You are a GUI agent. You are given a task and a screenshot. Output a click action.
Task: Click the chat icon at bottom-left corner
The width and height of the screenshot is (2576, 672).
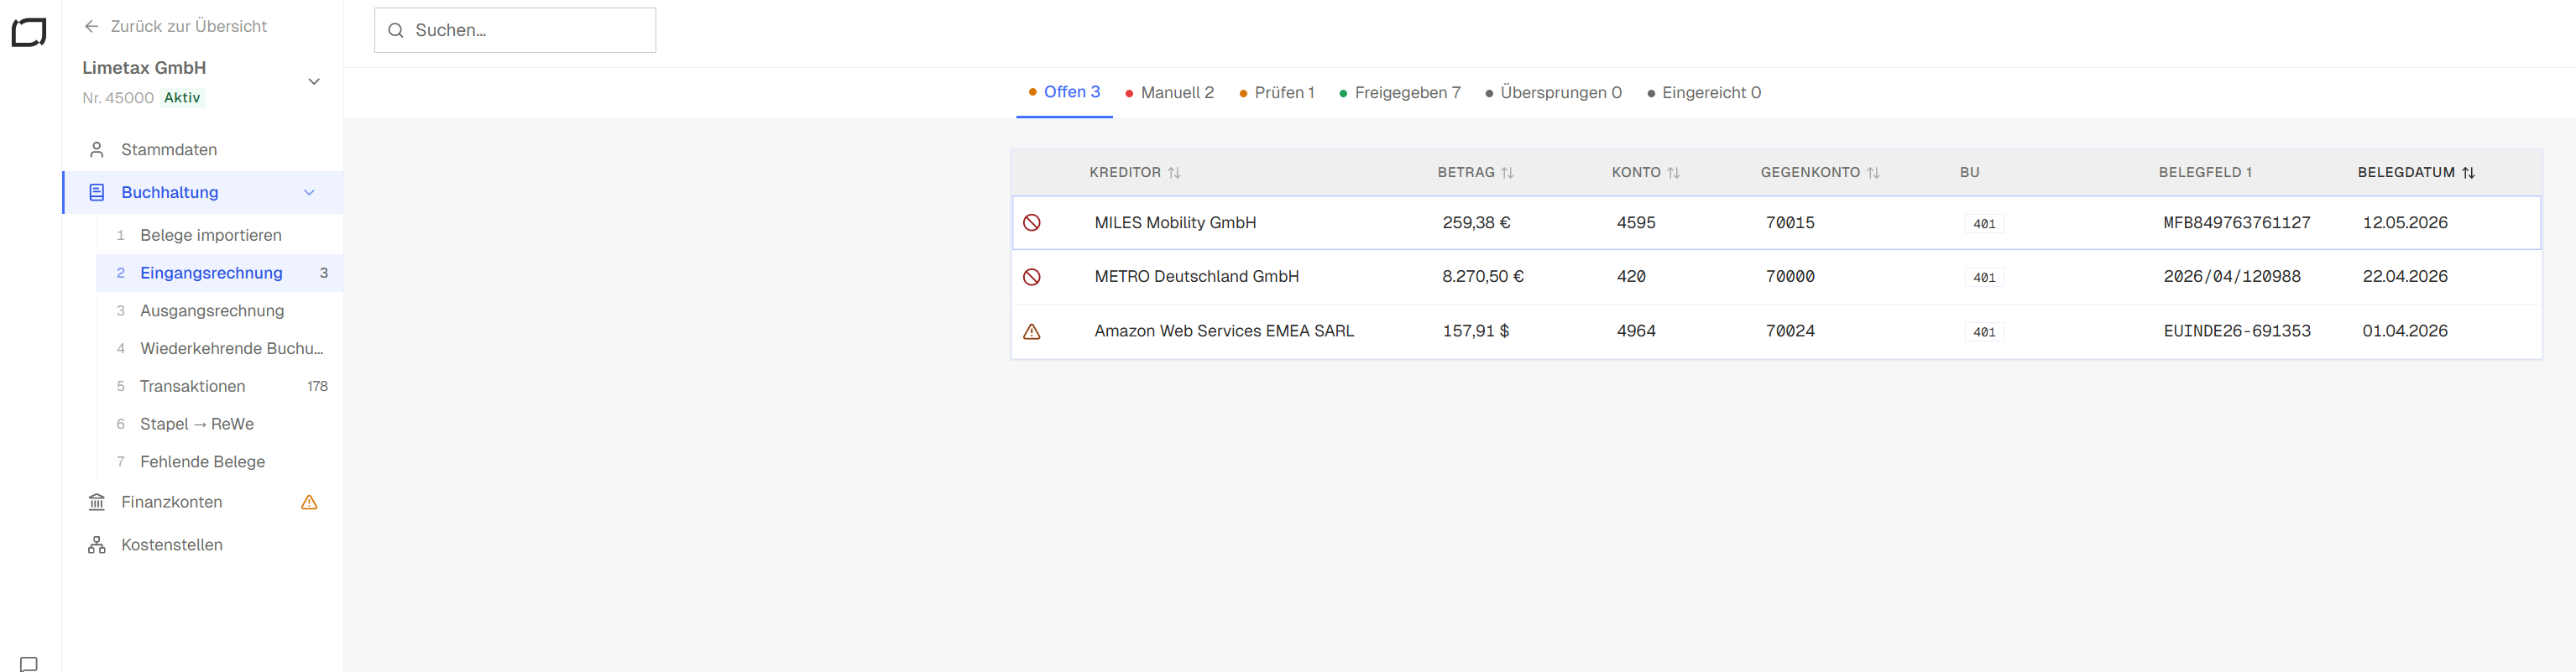[29, 663]
